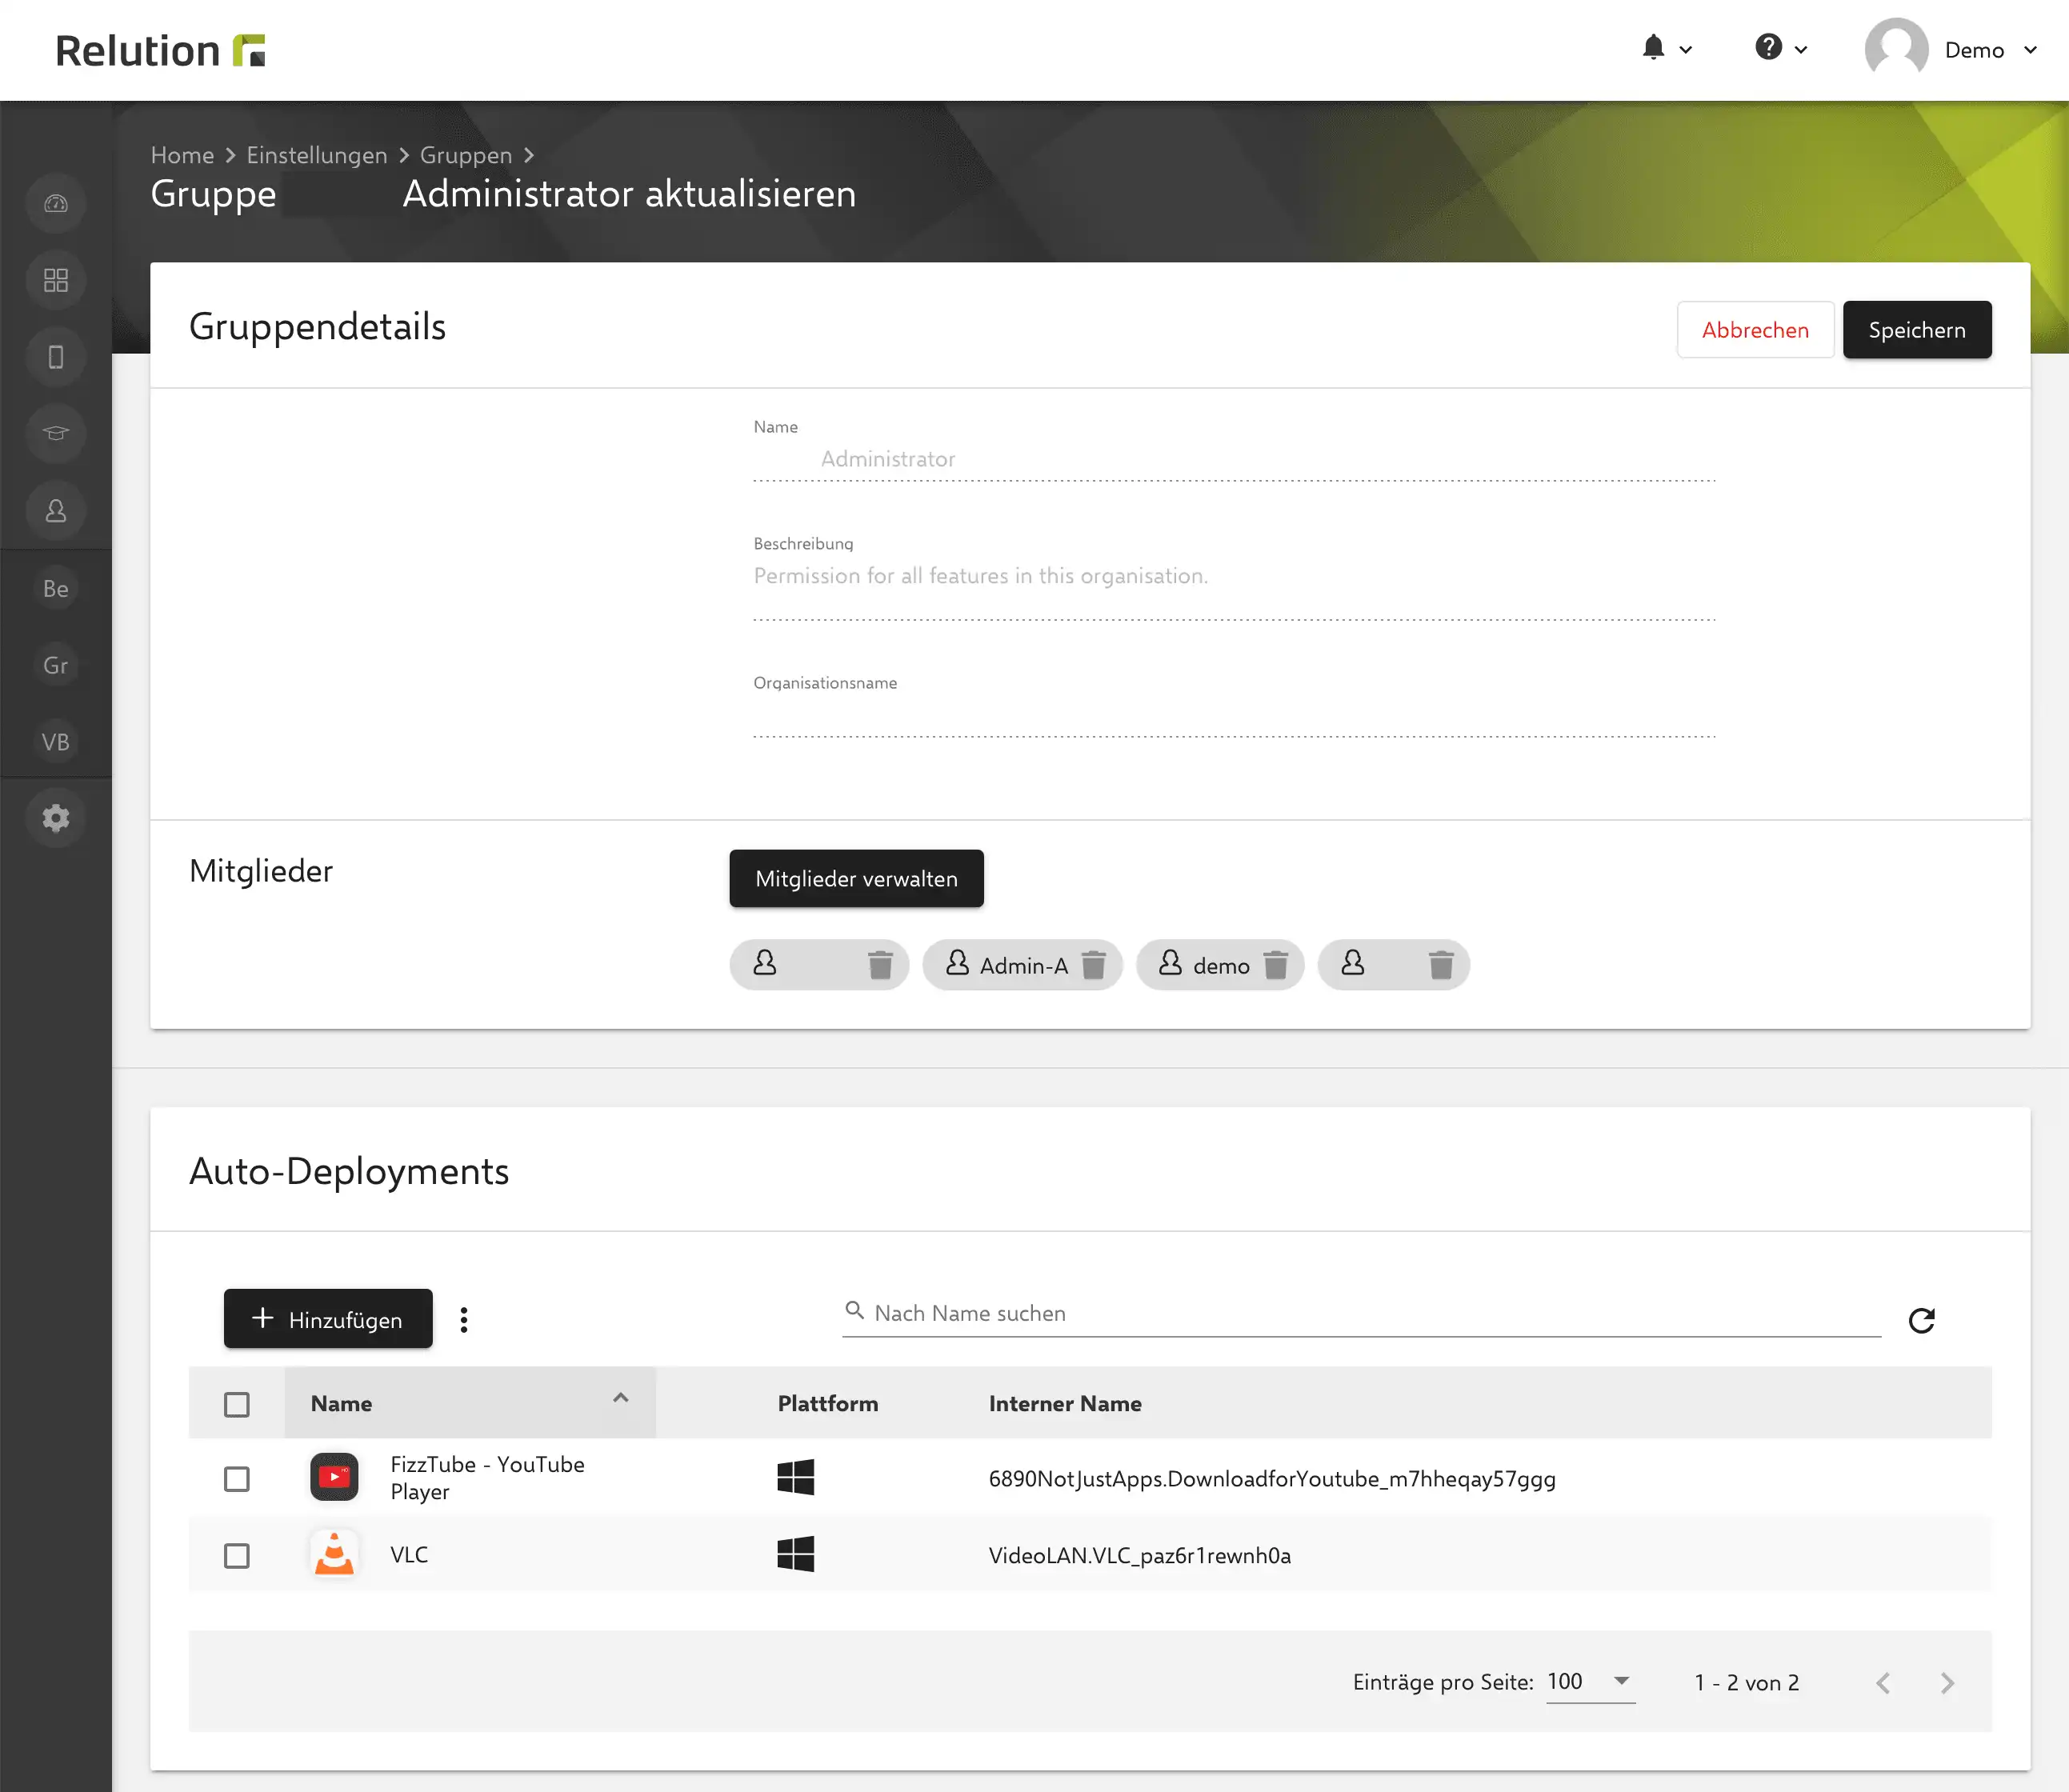The height and width of the screenshot is (1792, 2069).
Task: Open Mitglieder verwalten
Action: [856, 879]
